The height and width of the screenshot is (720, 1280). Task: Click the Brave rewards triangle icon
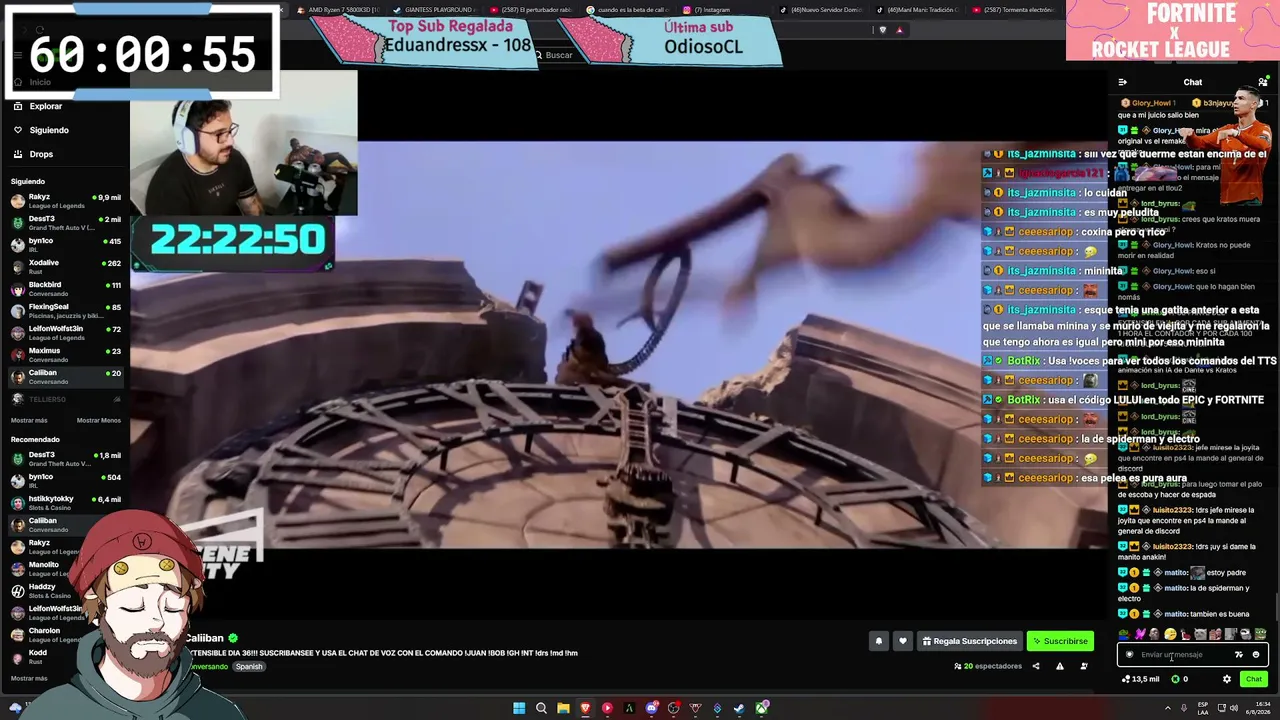(x=899, y=30)
